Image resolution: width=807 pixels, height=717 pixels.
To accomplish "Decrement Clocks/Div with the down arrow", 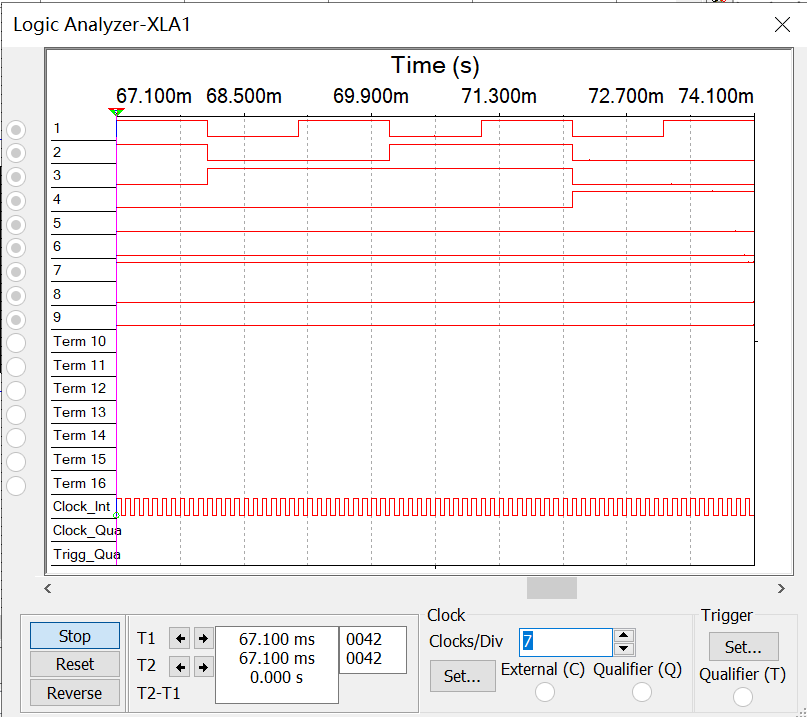I will [x=622, y=647].
